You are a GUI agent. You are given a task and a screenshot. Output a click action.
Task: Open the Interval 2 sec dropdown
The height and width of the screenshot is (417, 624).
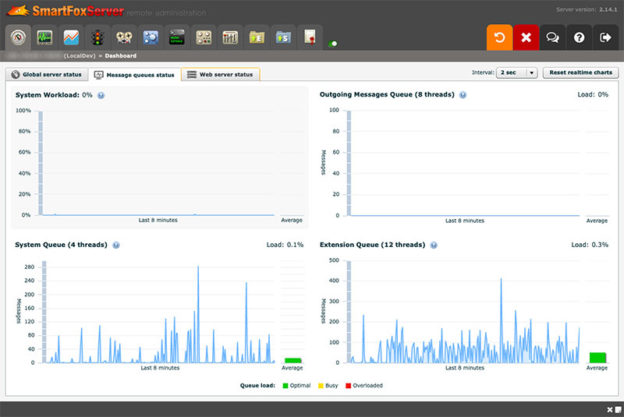click(x=517, y=72)
